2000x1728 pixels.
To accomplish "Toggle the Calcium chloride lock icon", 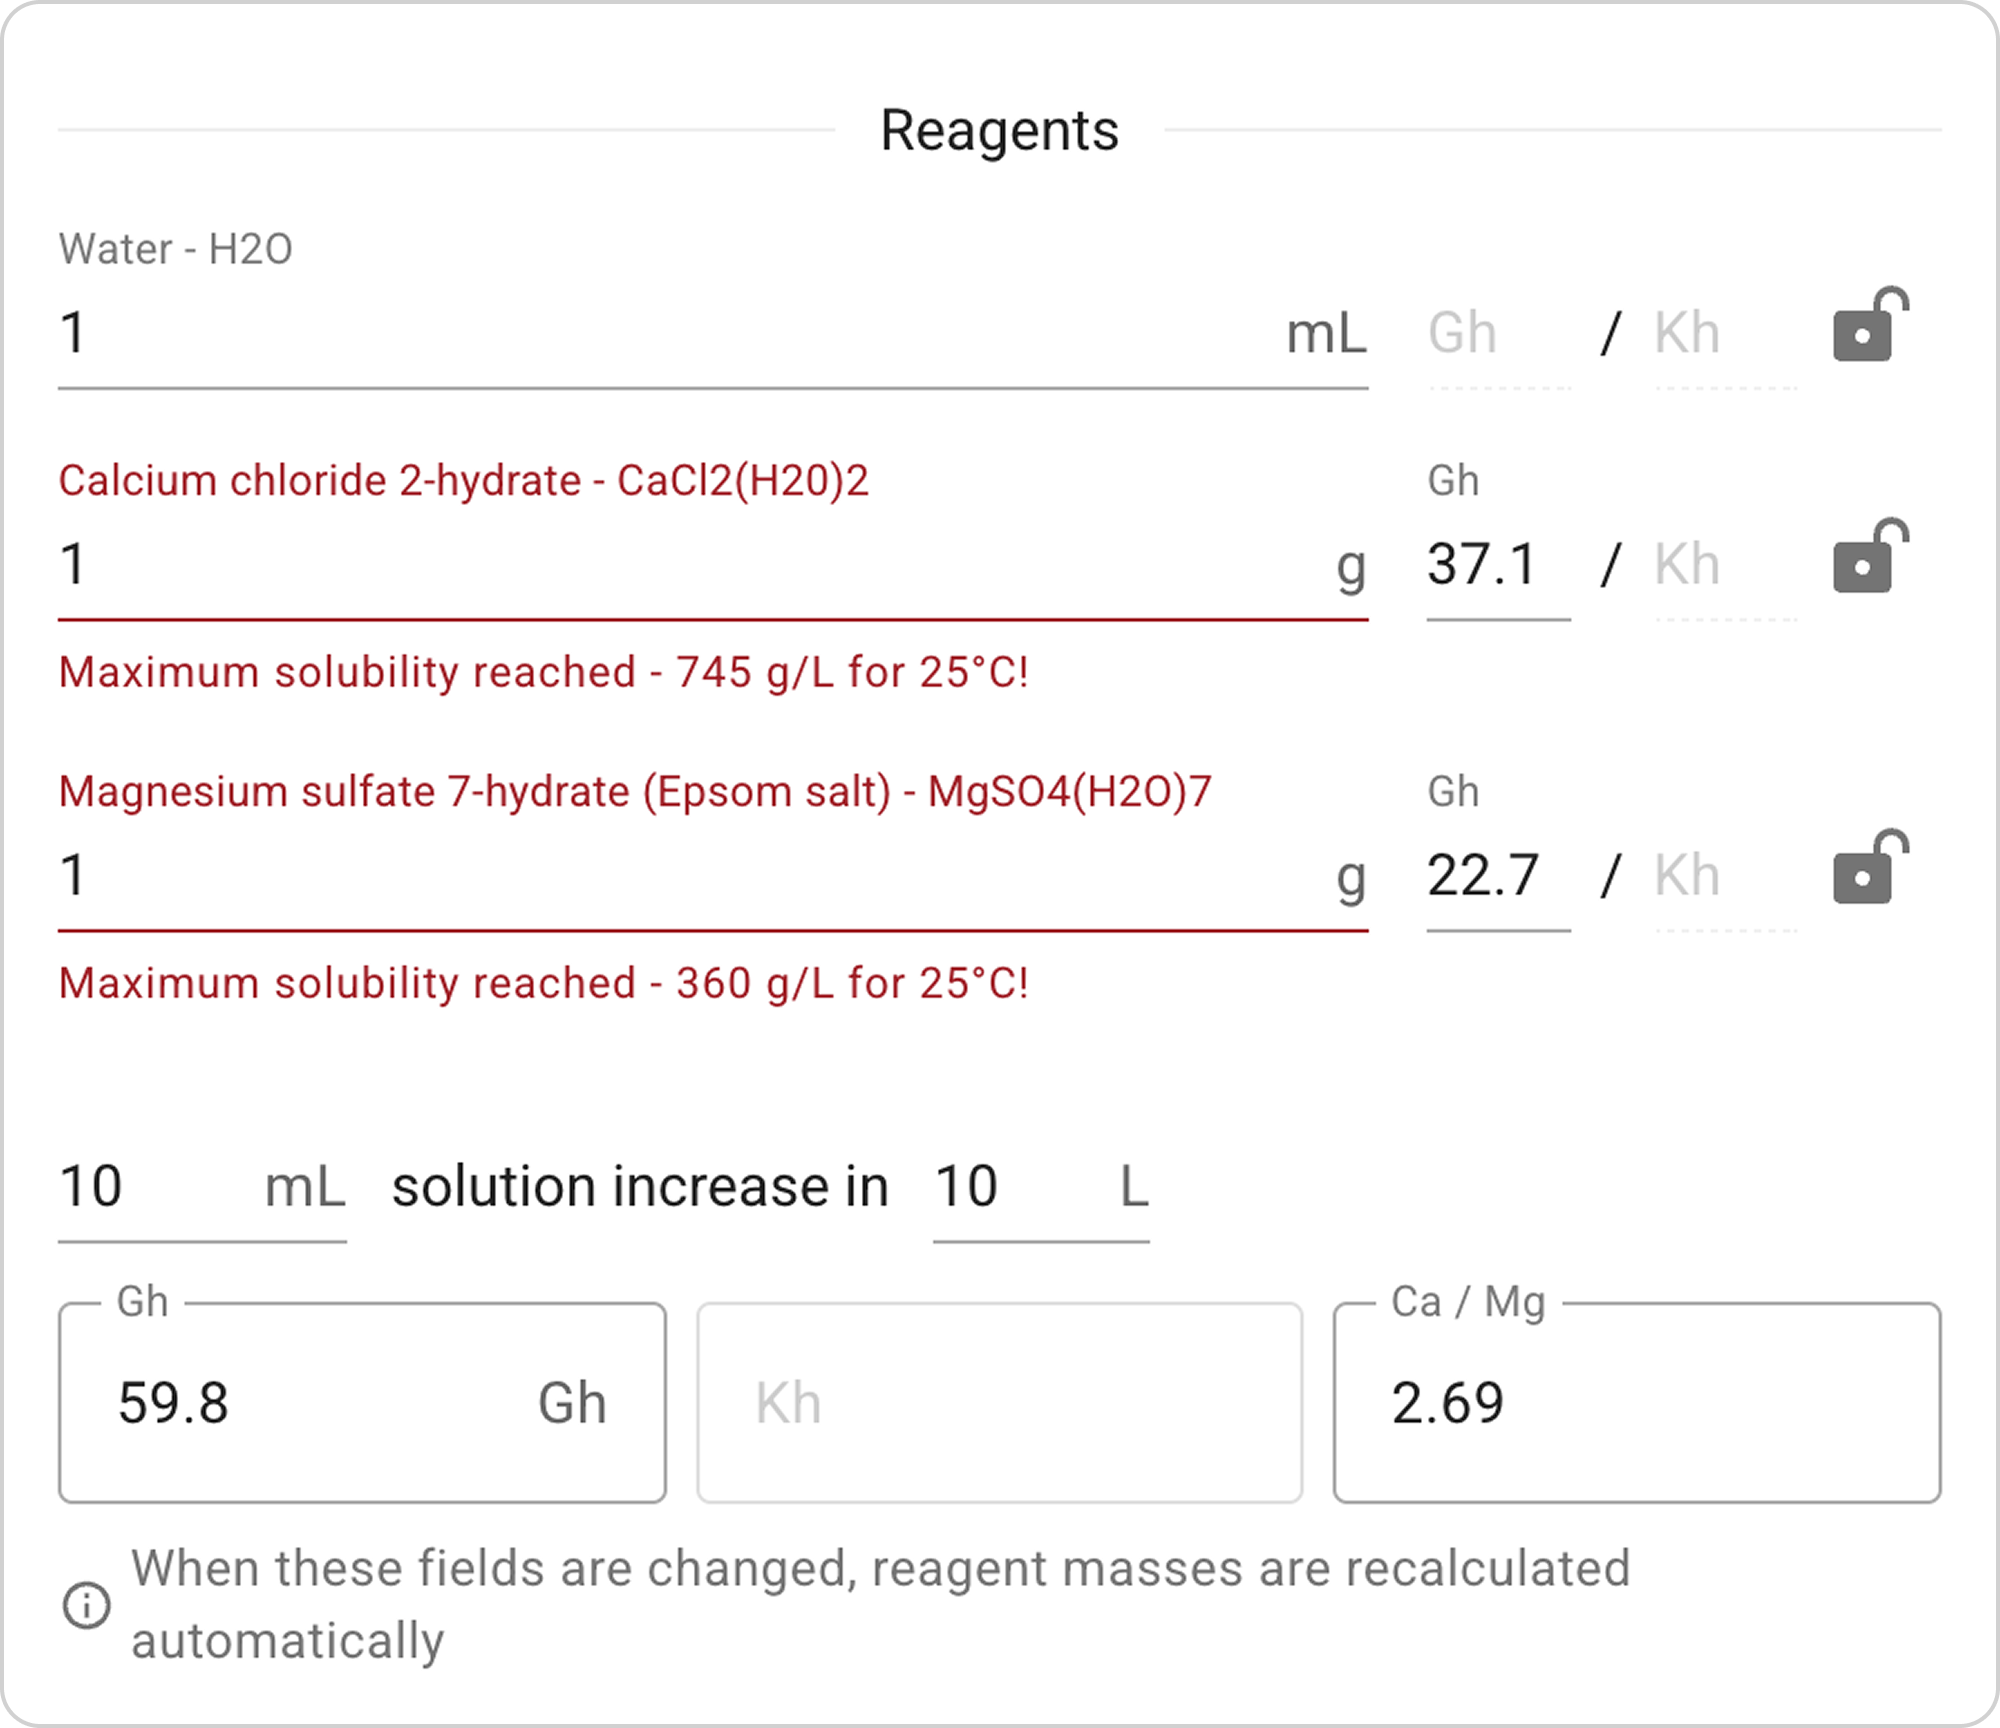I will (1868, 558).
